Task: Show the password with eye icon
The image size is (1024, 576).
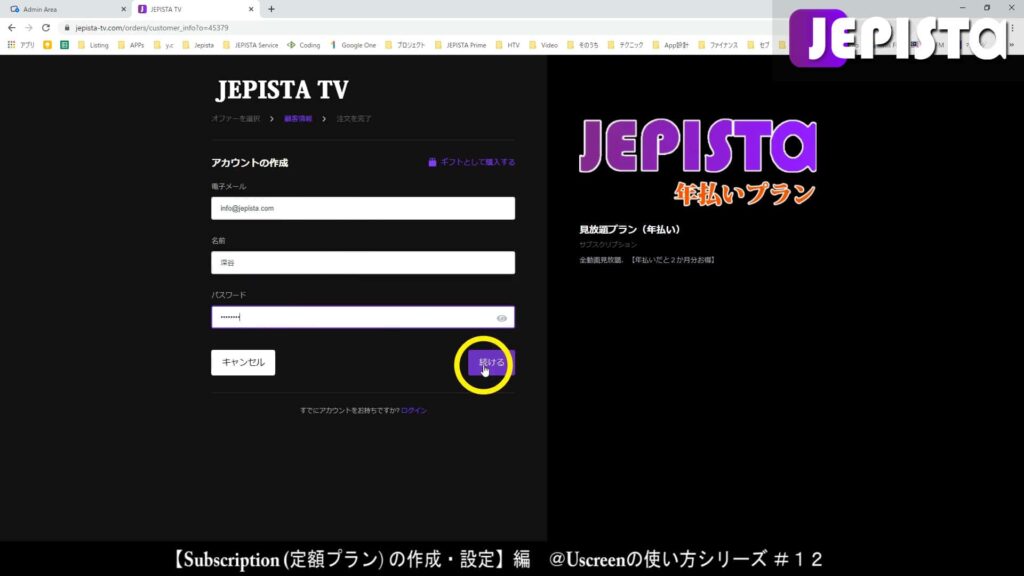Action: [502, 318]
